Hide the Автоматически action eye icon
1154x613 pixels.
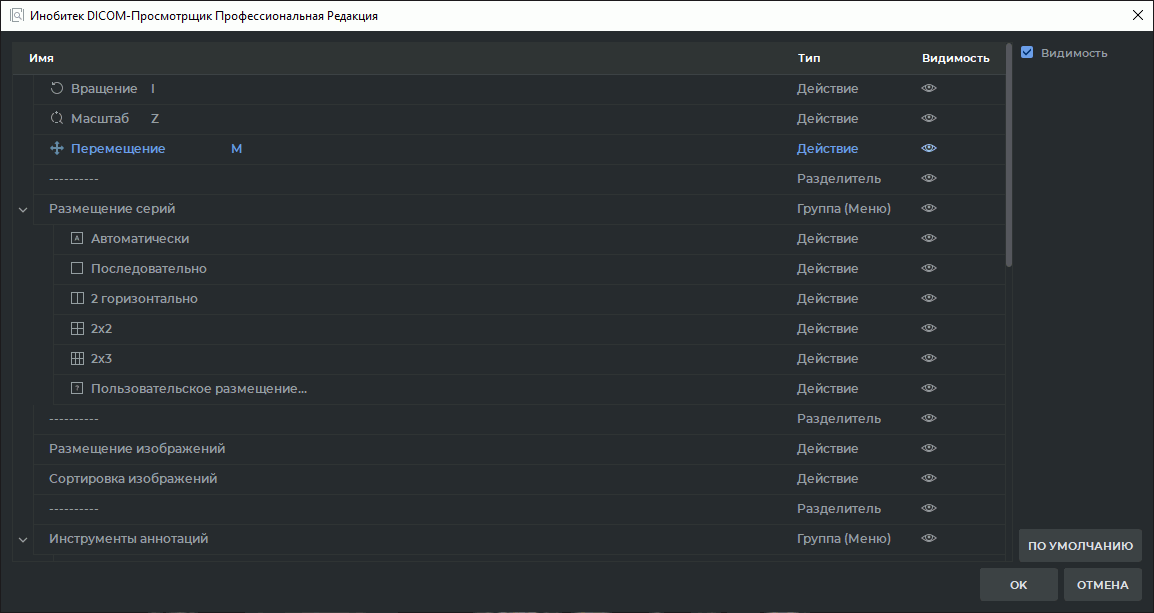coord(929,238)
